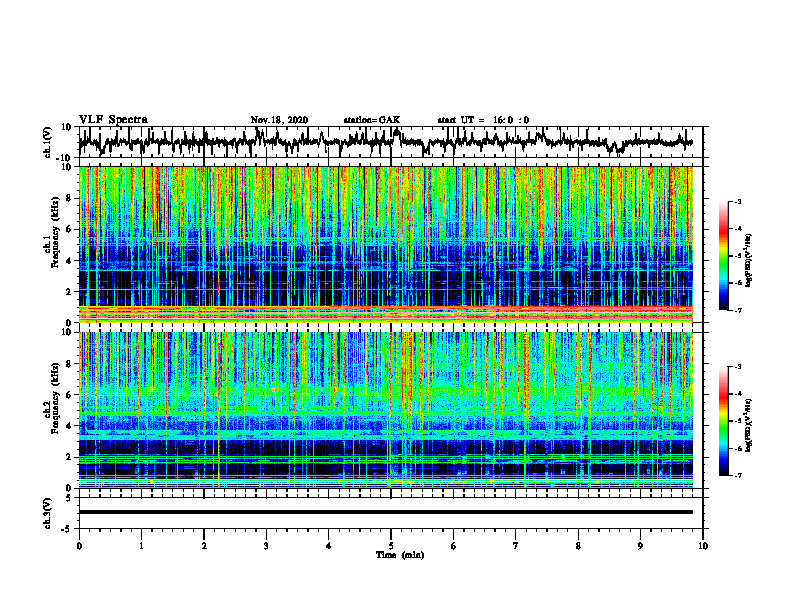Click the "Time (min)" axis label
The width and height of the screenshot is (792, 612).
400,555
